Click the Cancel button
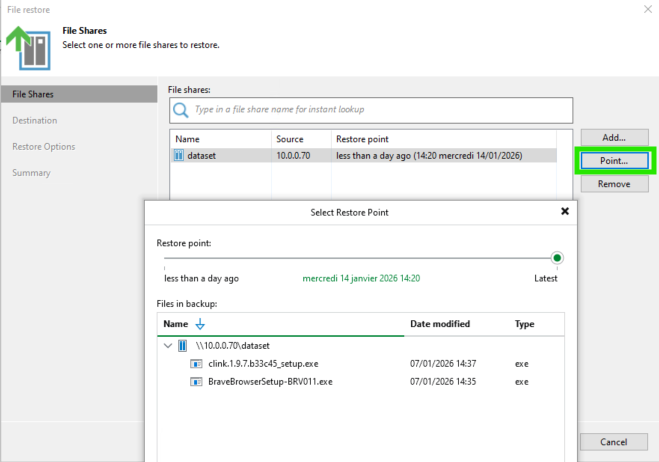Image resolution: width=659 pixels, height=462 pixels. (x=614, y=442)
